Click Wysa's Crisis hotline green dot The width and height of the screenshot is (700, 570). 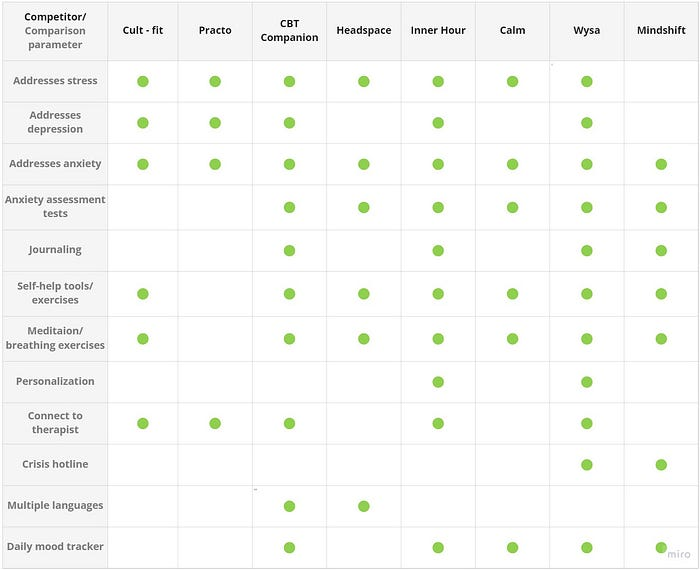(x=587, y=465)
